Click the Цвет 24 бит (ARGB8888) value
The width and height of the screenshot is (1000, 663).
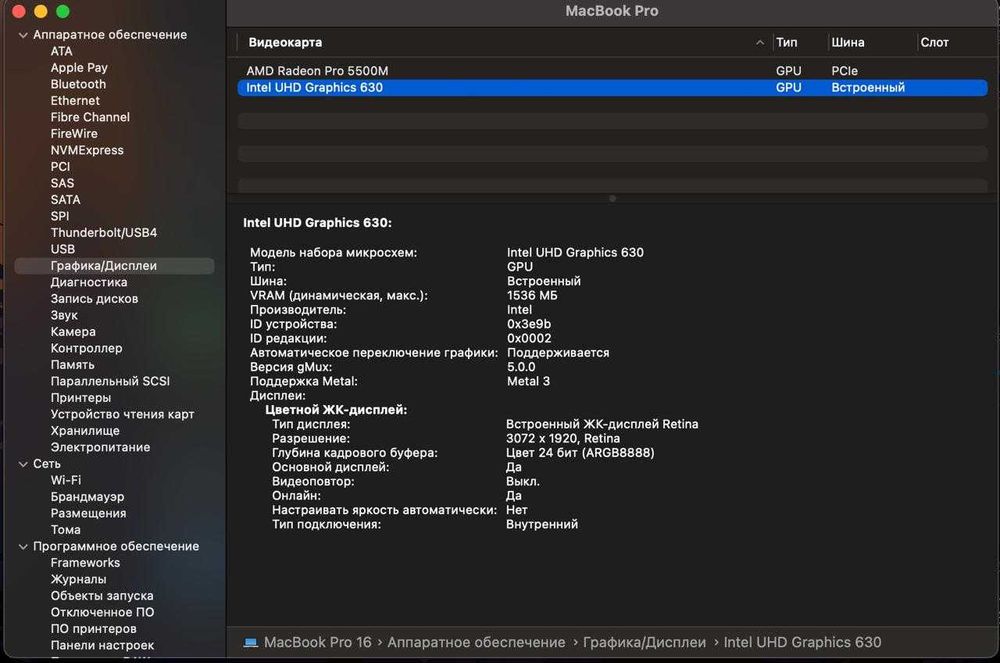coord(580,453)
